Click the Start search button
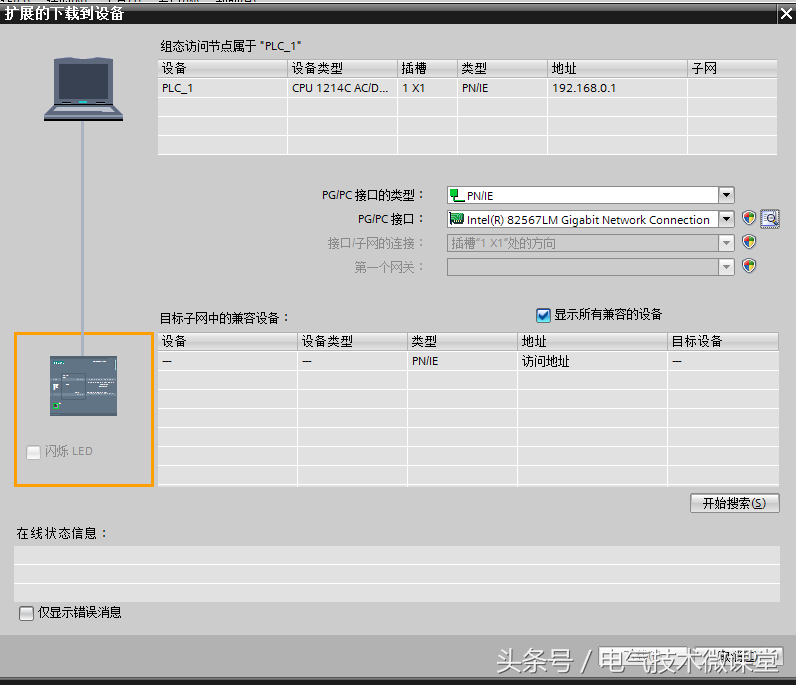This screenshot has width=796, height=685. (x=735, y=503)
